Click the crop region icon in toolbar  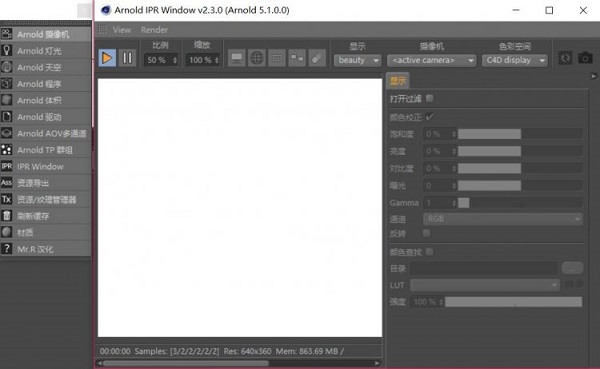(x=277, y=58)
